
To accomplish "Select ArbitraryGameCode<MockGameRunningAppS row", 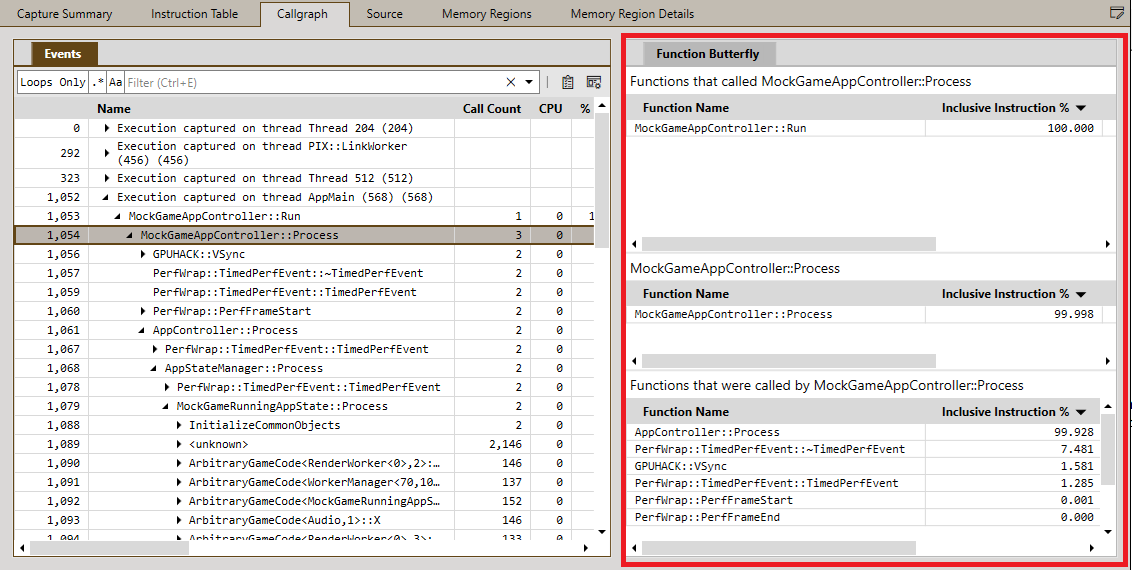I will 304,501.
